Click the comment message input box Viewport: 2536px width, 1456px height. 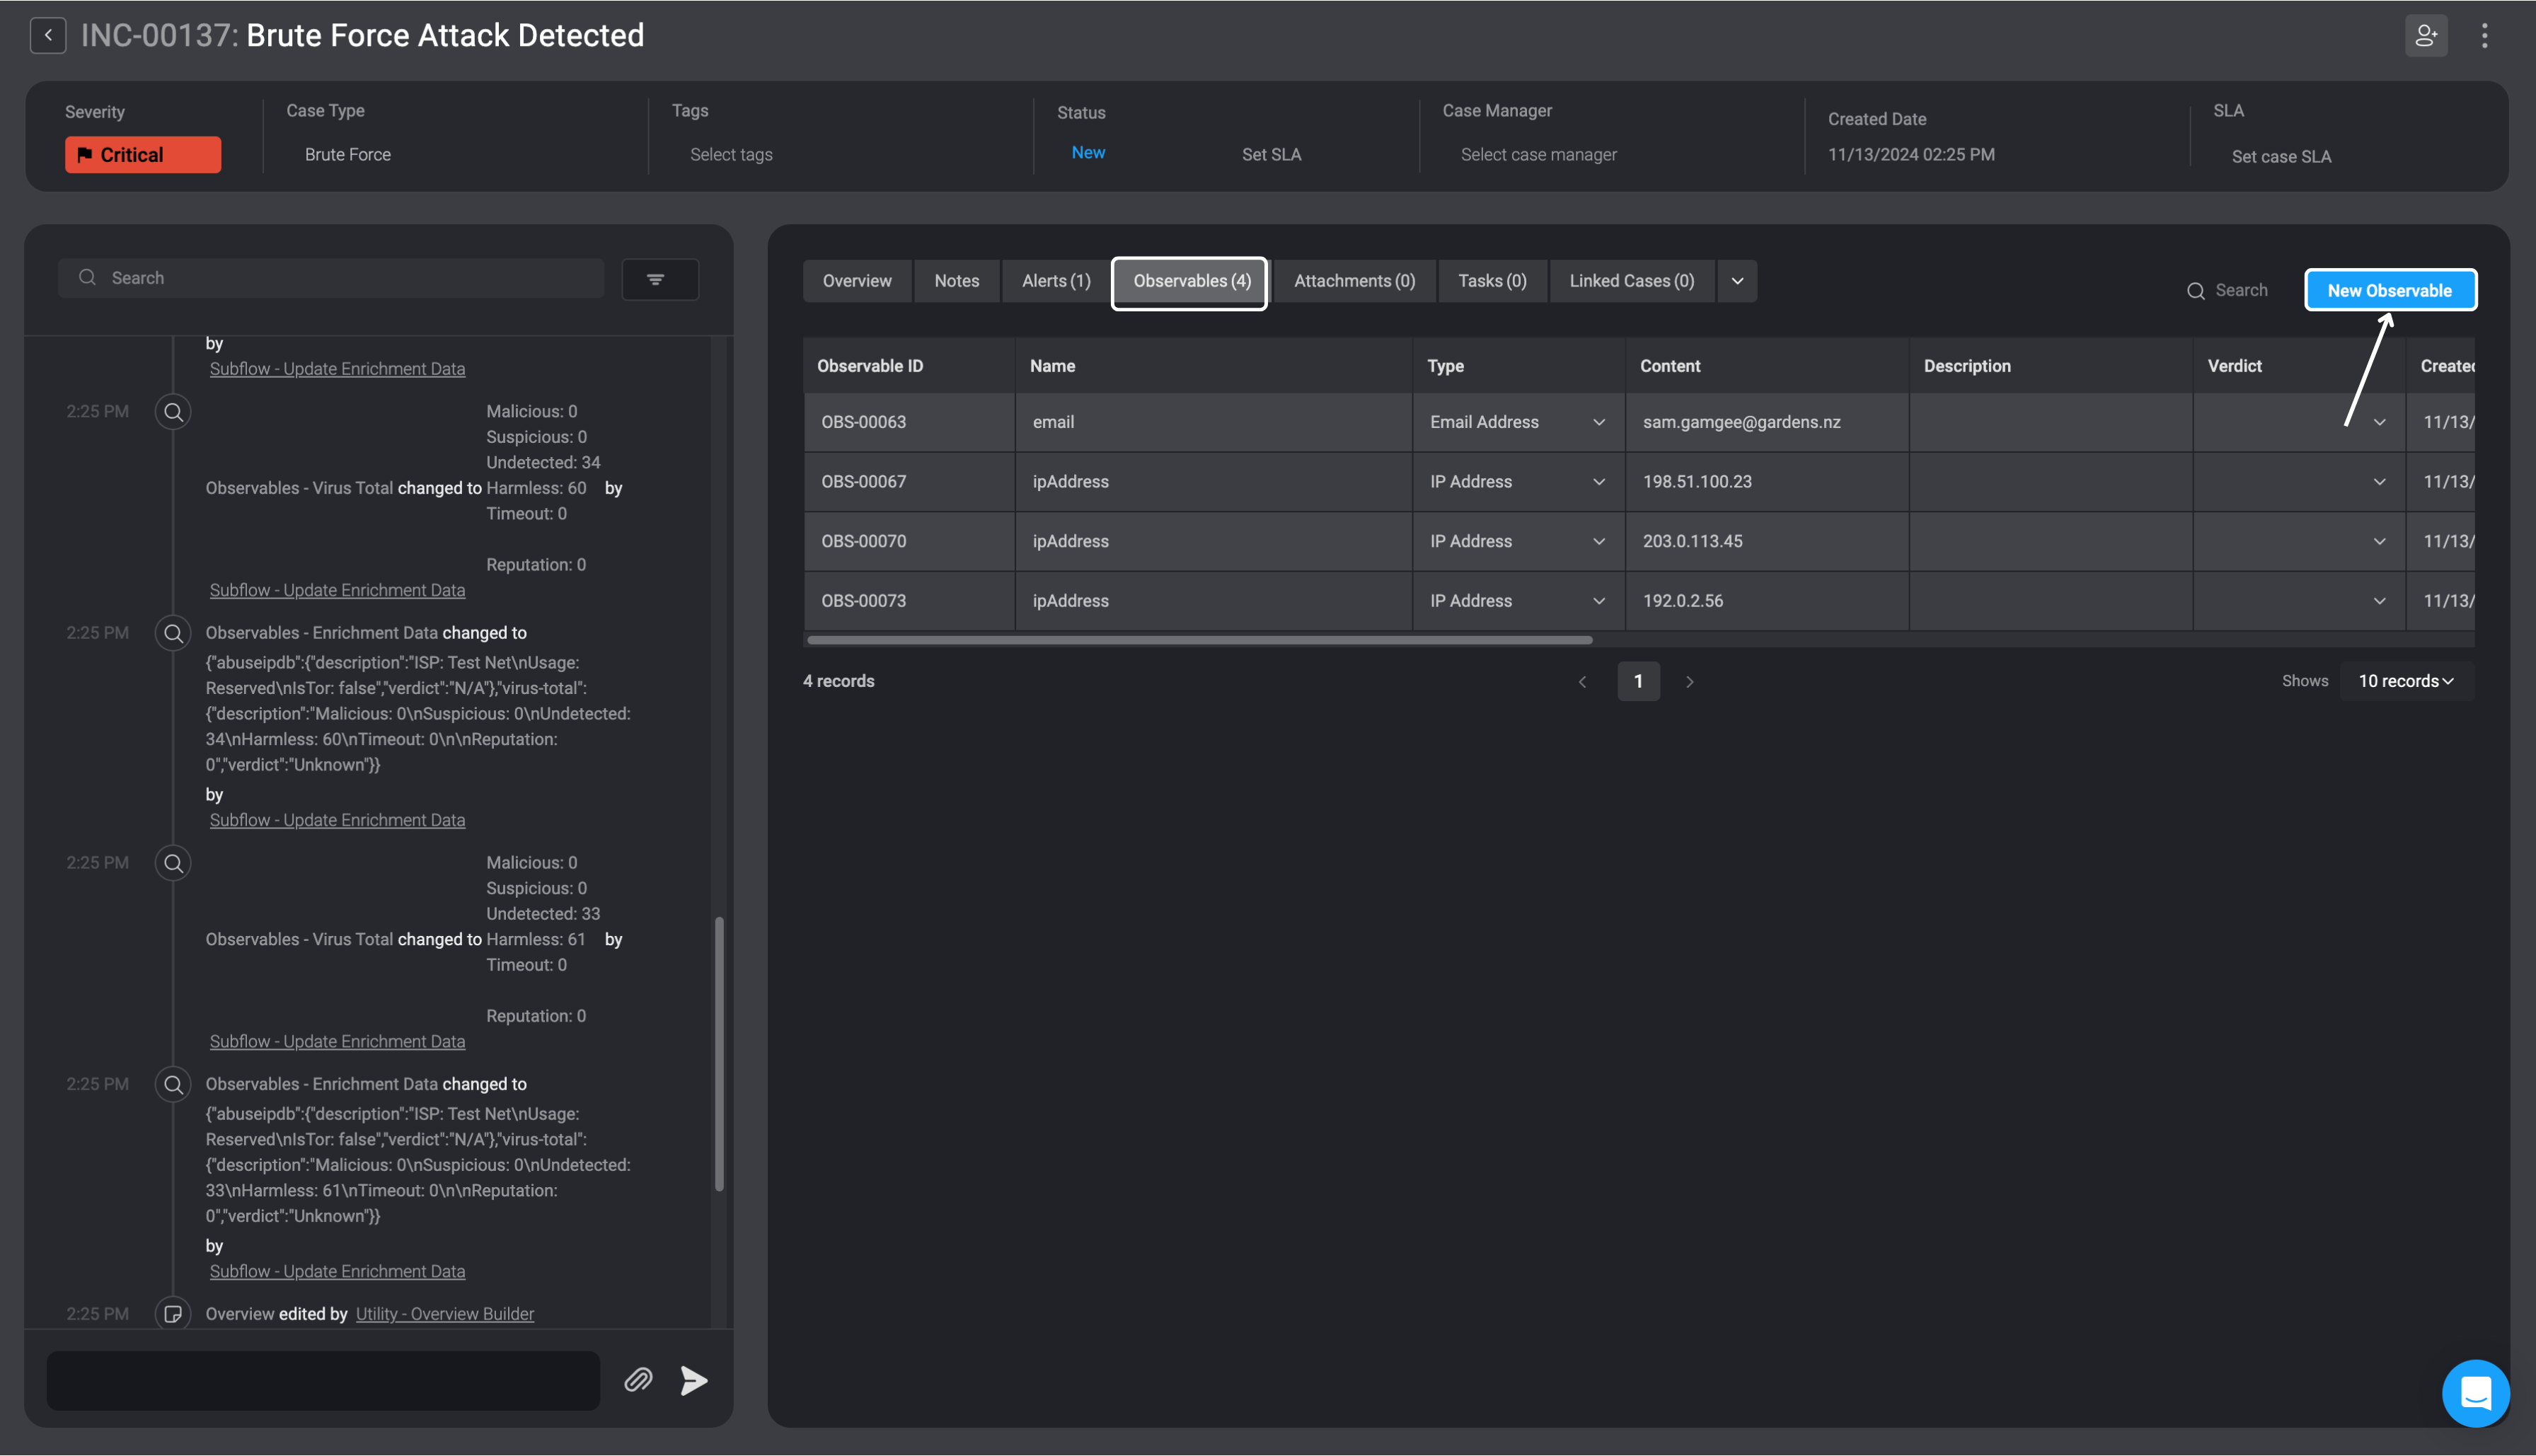323,1380
